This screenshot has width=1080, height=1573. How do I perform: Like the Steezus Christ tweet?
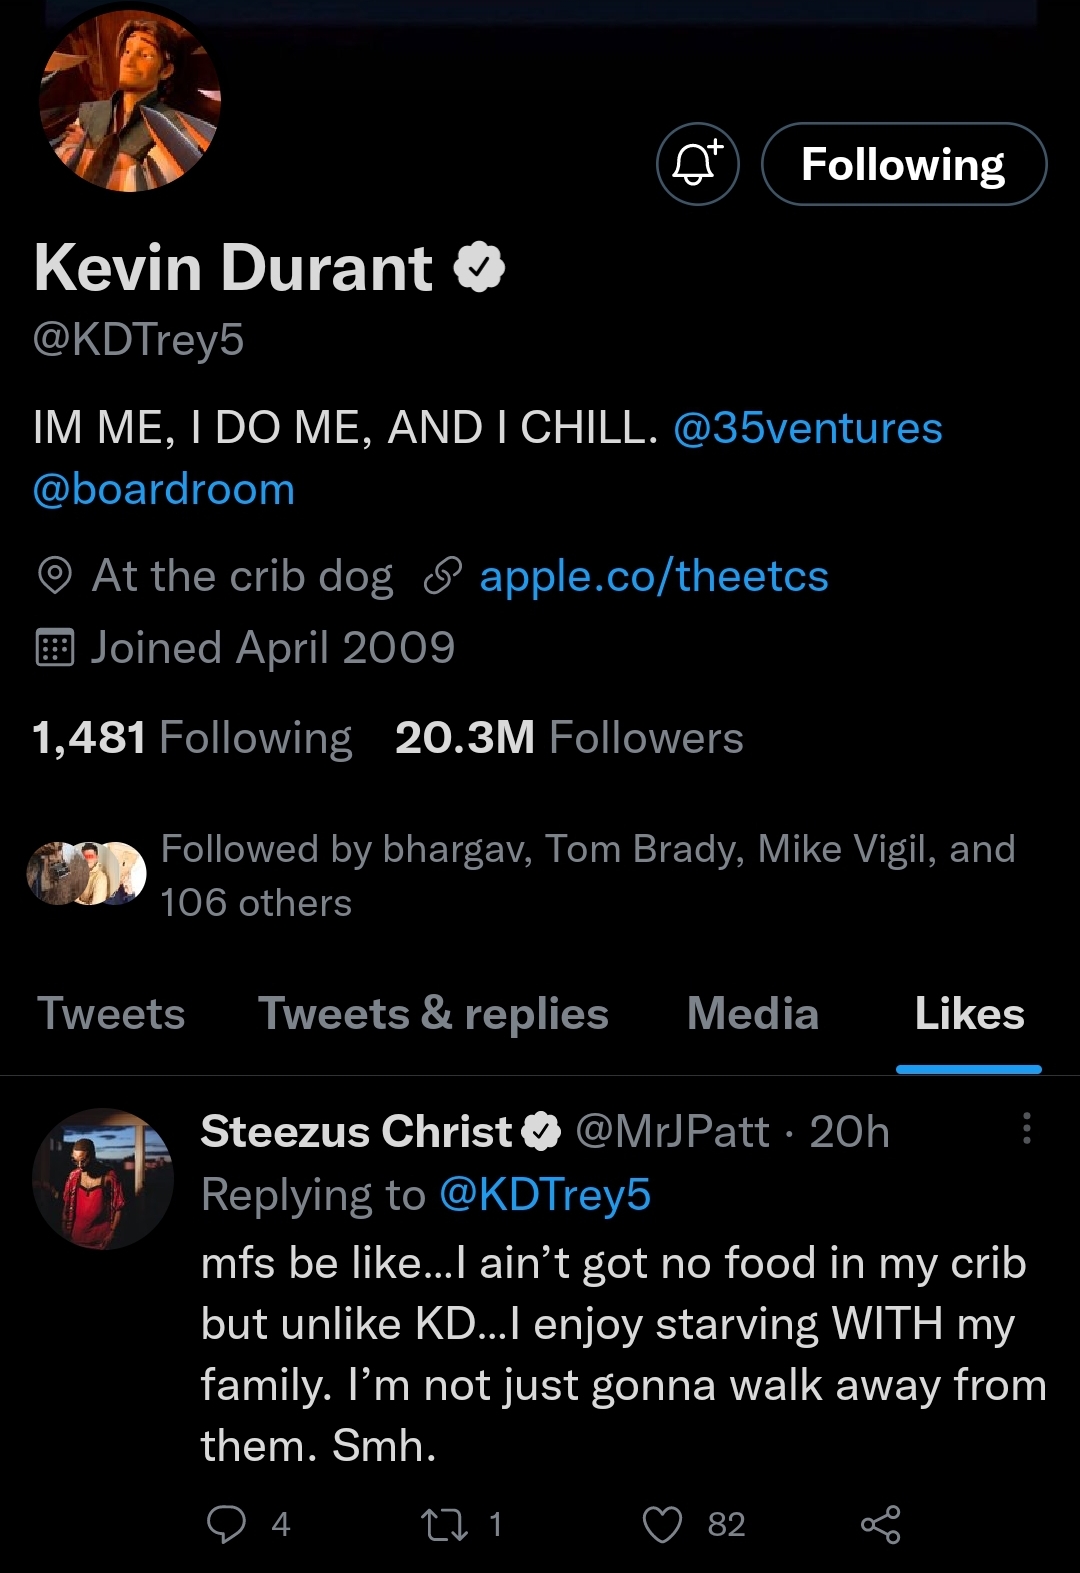tap(662, 1524)
